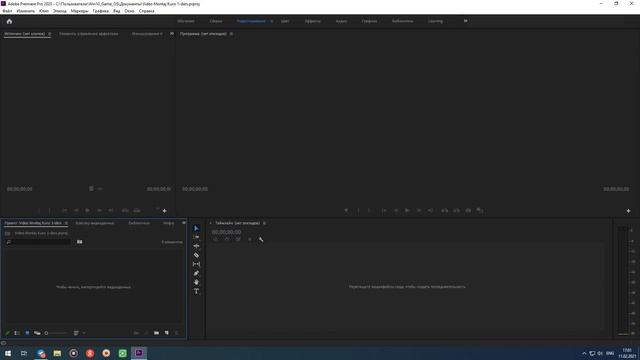The width and height of the screenshot is (640, 360).
Task: Toggle project writable pencil icon
Action: point(7,333)
